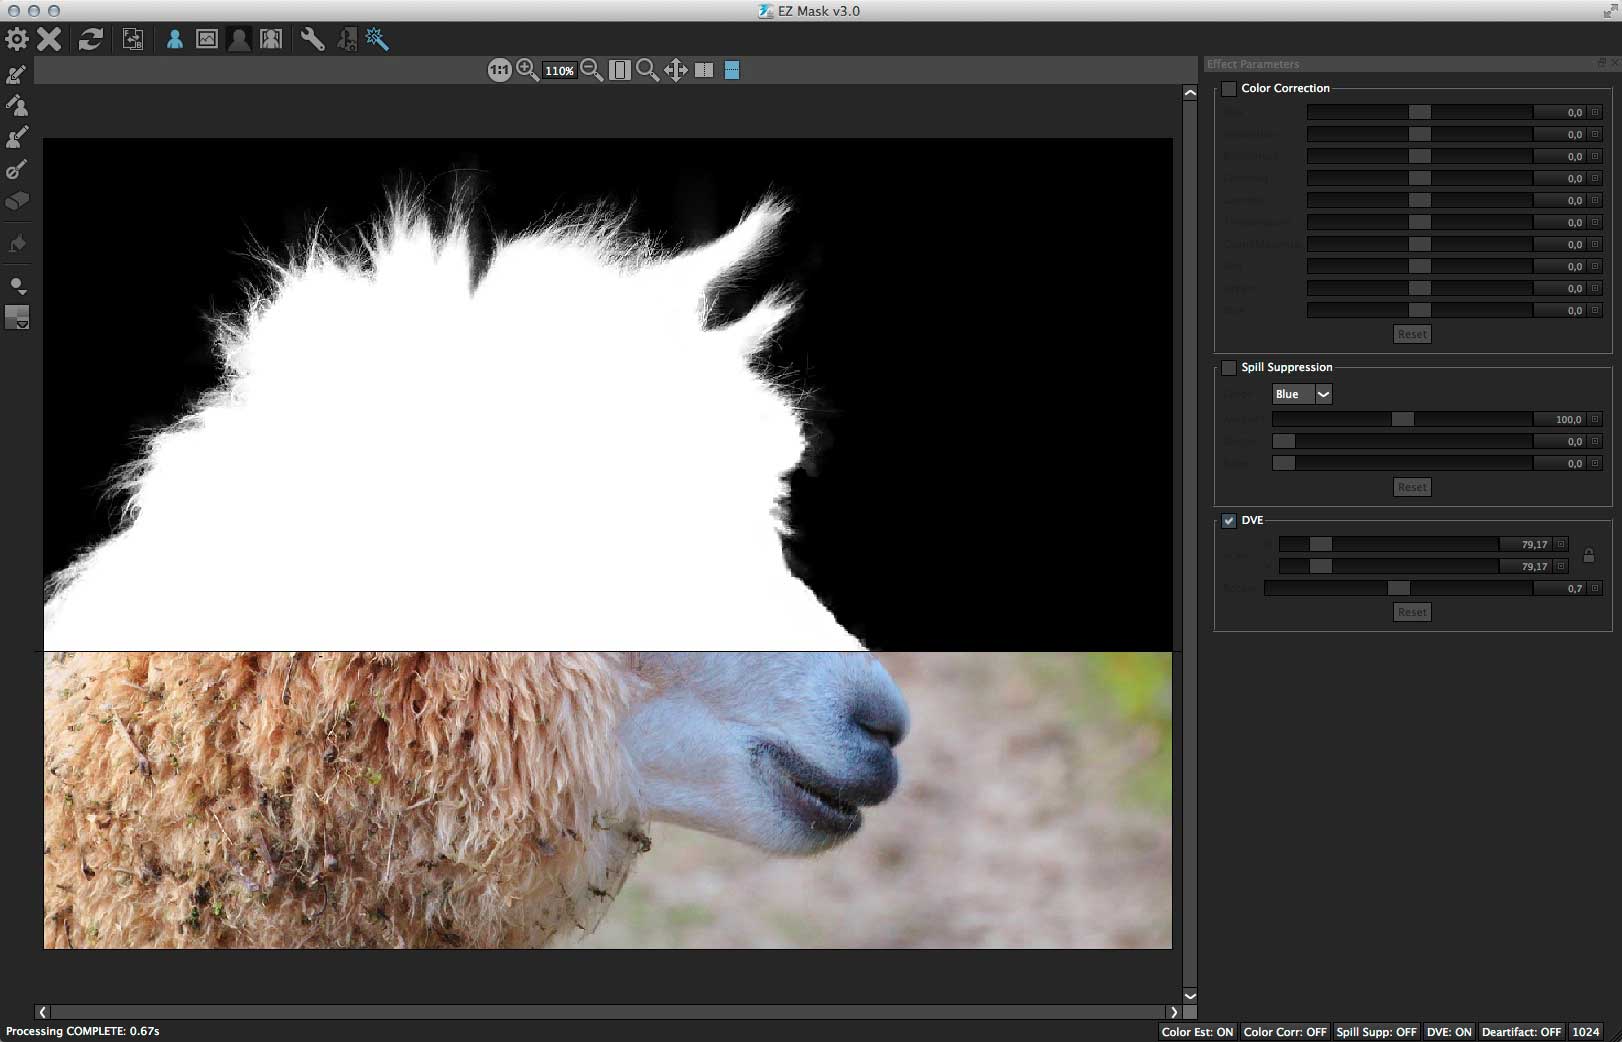
Task: Select the blue magic wand tool
Action: point(377,39)
